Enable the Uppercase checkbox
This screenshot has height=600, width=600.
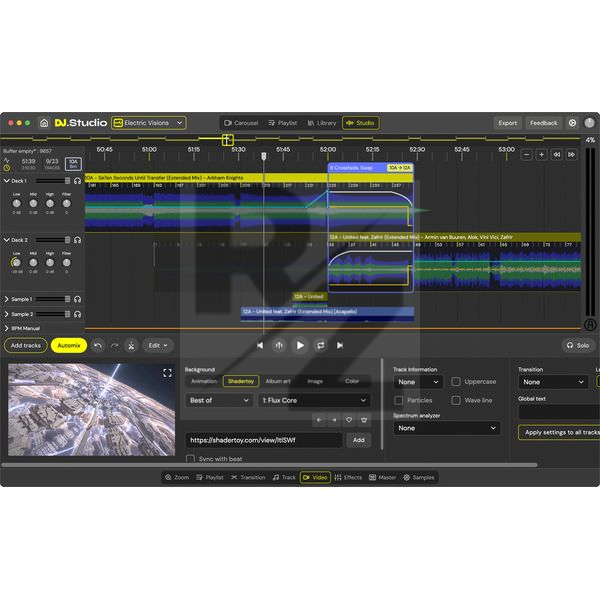click(456, 382)
